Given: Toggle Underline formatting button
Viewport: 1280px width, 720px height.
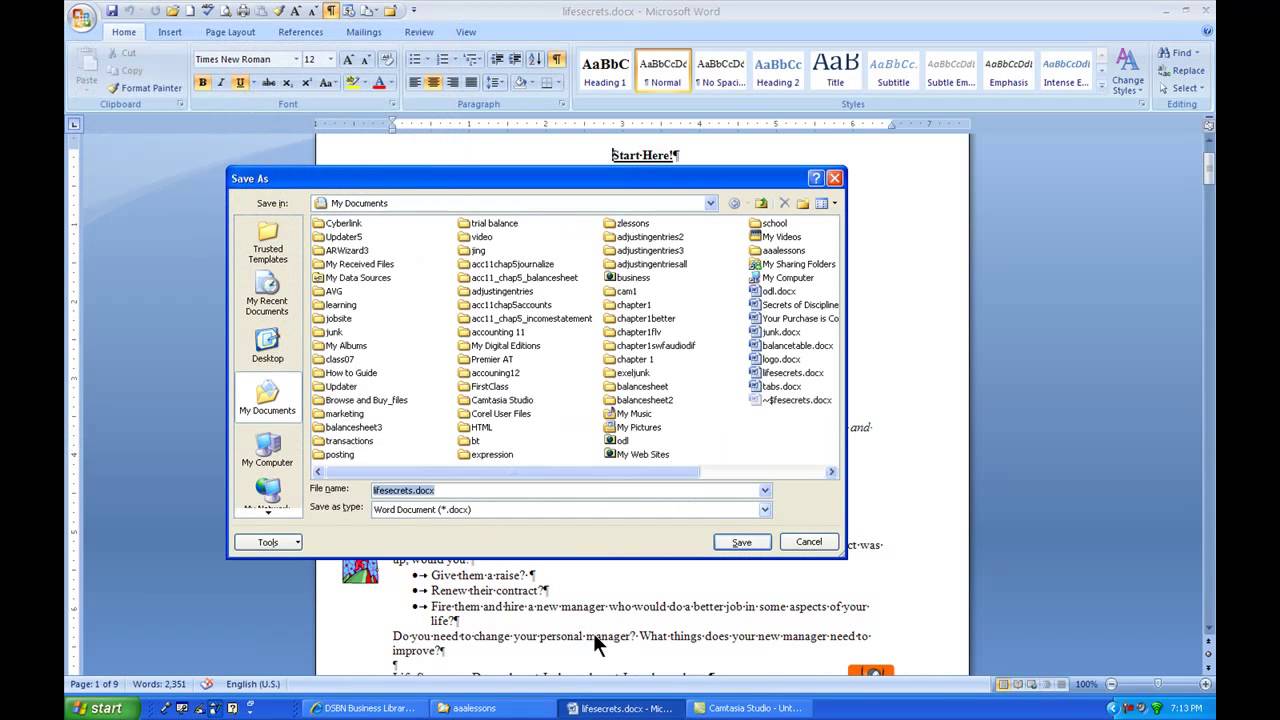Looking at the screenshot, I should (240, 83).
